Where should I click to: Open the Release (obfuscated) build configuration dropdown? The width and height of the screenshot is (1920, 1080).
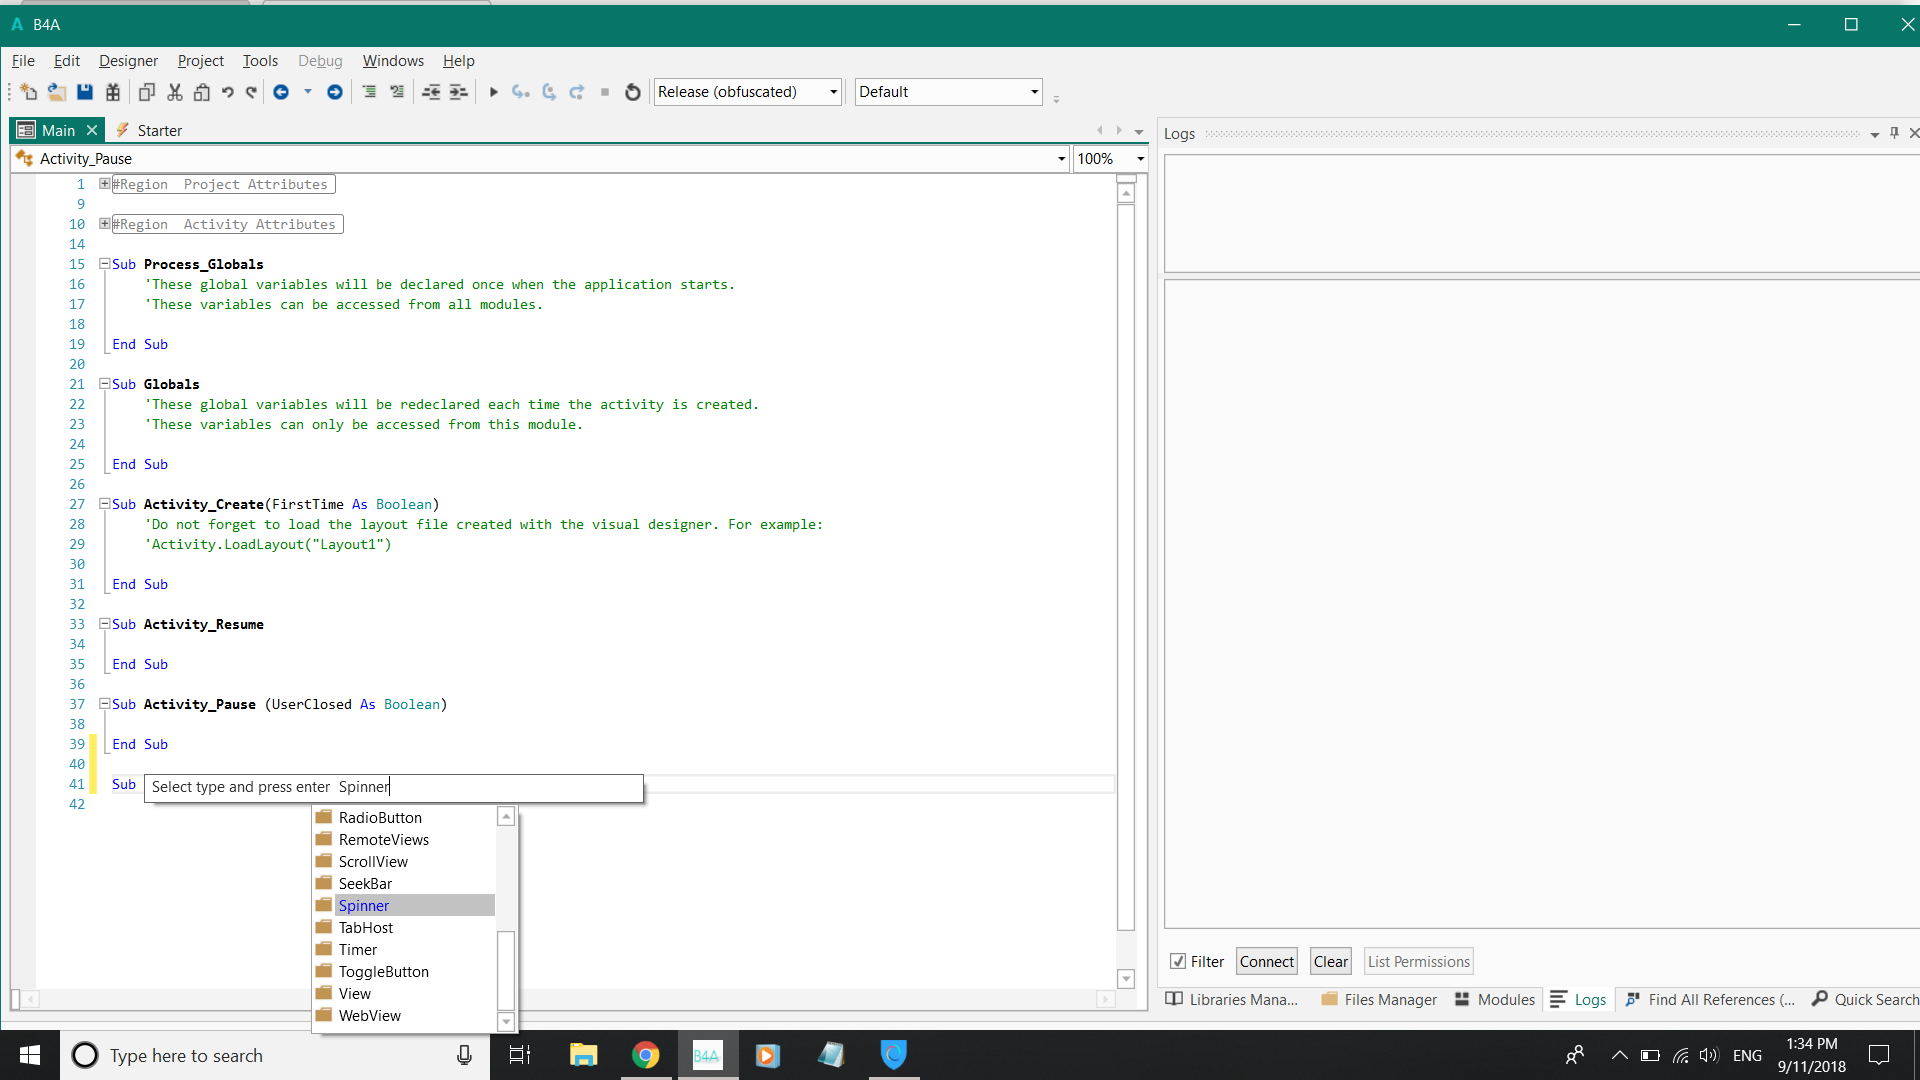(831, 91)
